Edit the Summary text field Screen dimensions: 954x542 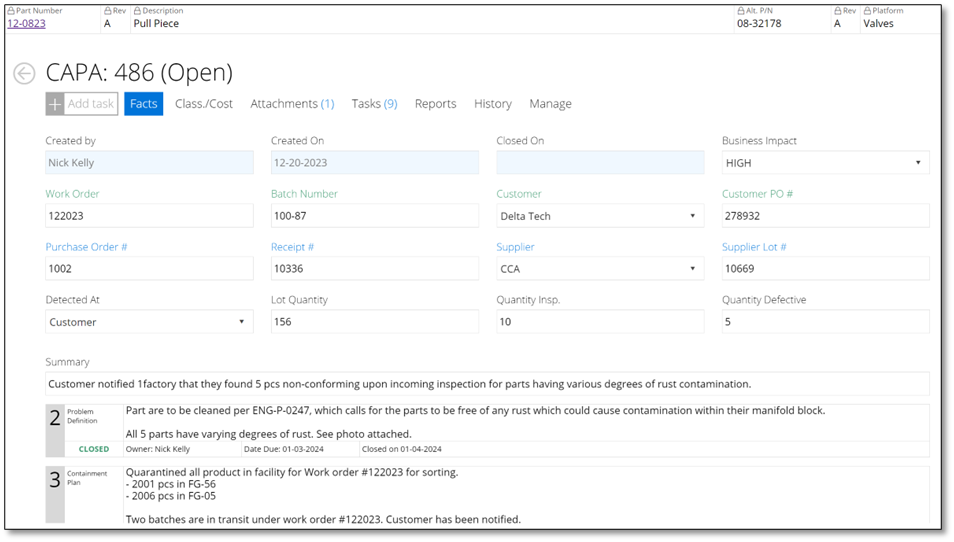(487, 384)
